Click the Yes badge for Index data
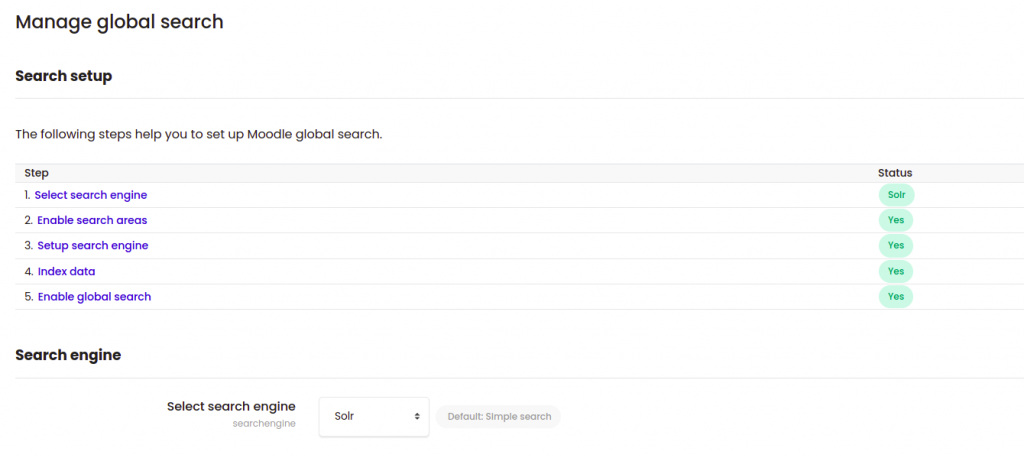This screenshot has width=1024, height=458. [896, 271]
